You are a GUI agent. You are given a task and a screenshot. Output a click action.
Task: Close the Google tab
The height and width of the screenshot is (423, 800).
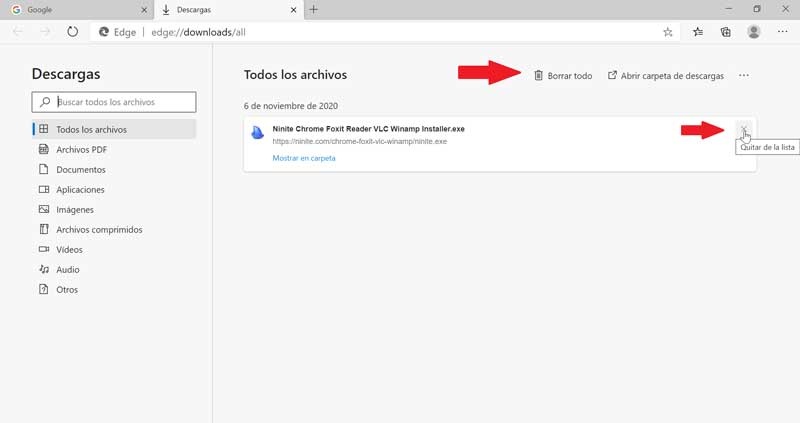pos(144,10)
